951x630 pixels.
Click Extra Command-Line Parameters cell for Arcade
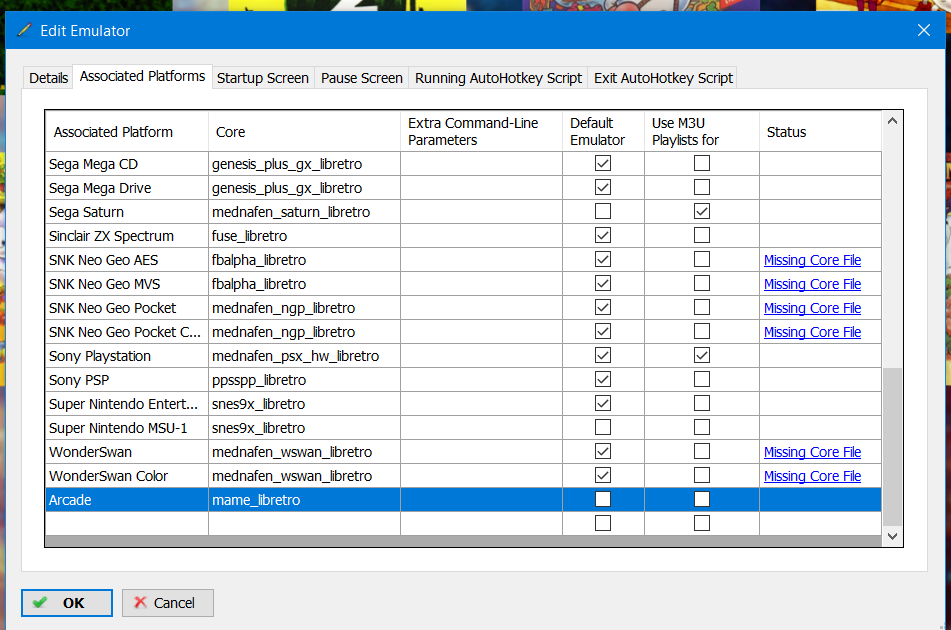pyautogui.click(x=482, y=500)
